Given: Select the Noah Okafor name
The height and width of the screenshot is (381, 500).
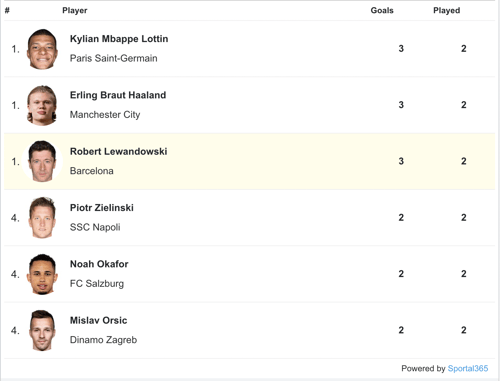Looking at the screenshot, I should point(99,264).
